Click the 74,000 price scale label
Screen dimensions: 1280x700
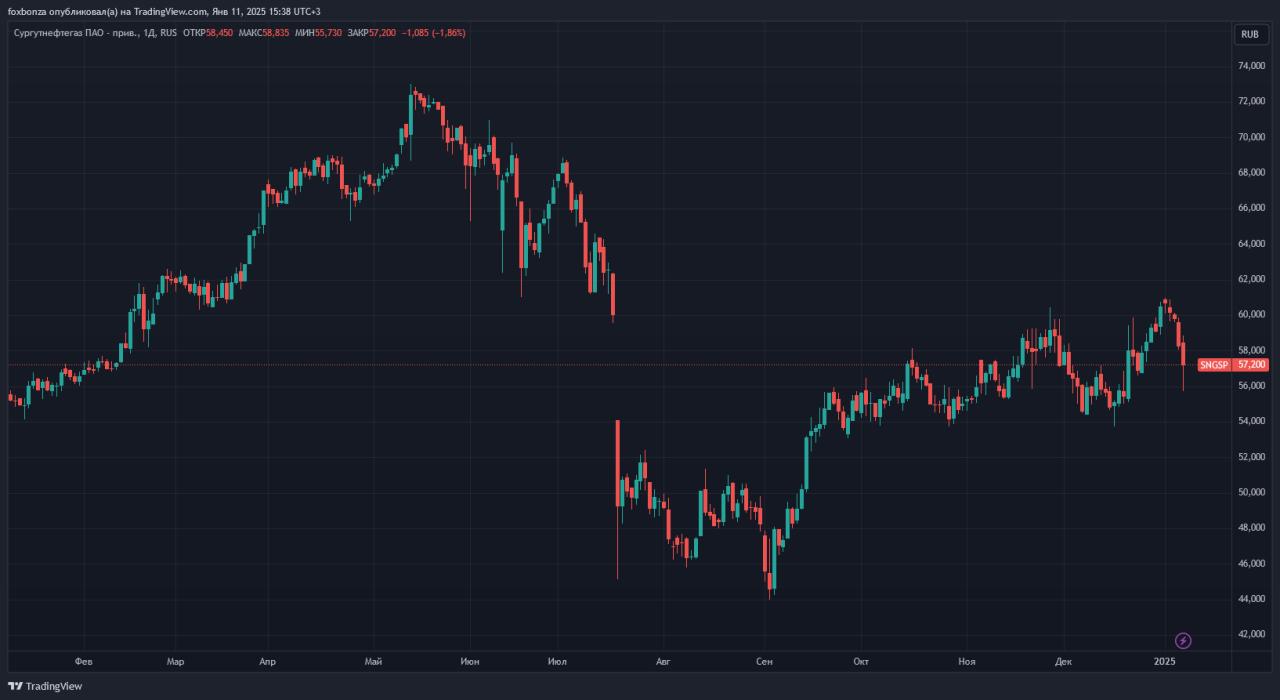point(1251,66)
